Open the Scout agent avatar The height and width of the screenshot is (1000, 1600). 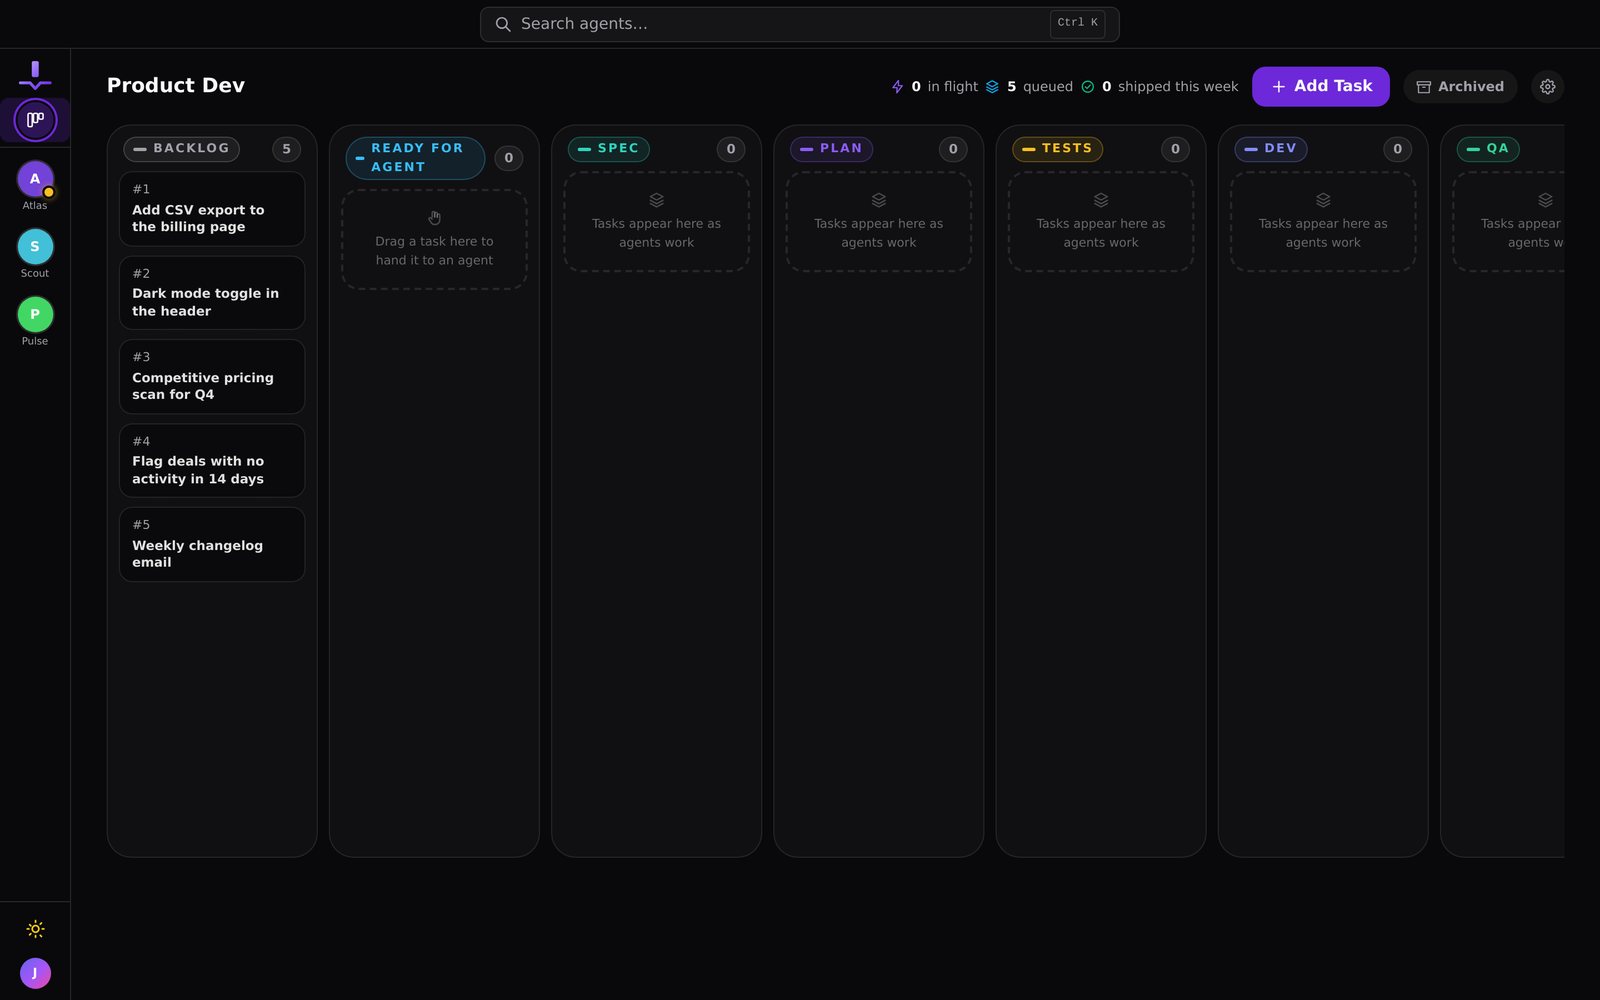(x=35, y=247)
